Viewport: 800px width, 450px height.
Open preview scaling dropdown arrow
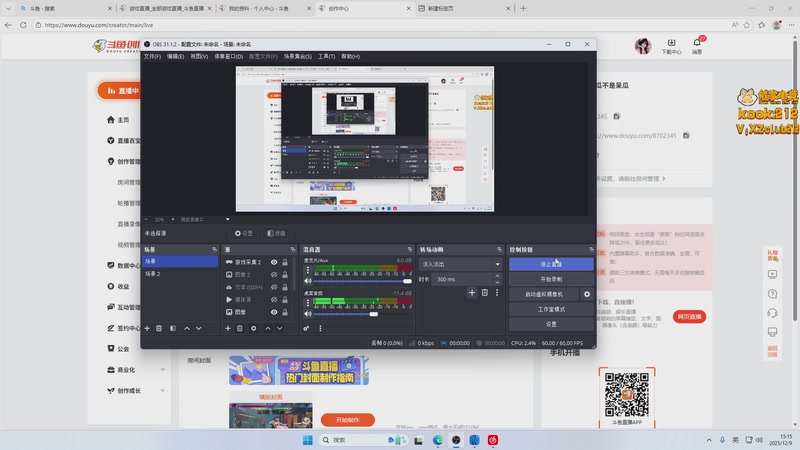tap(228, 219)
